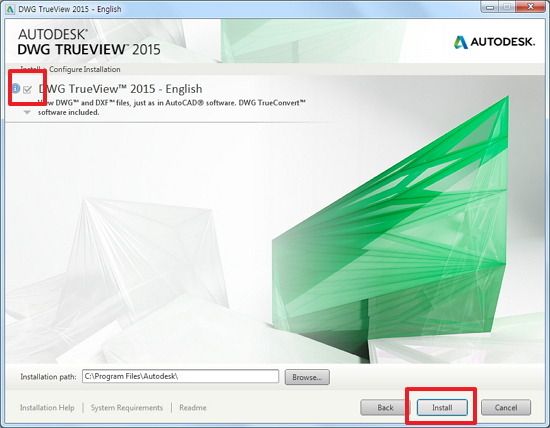Click the blue info icon beside DWG TrueView
550x428 pixels.
pos(16,88)
